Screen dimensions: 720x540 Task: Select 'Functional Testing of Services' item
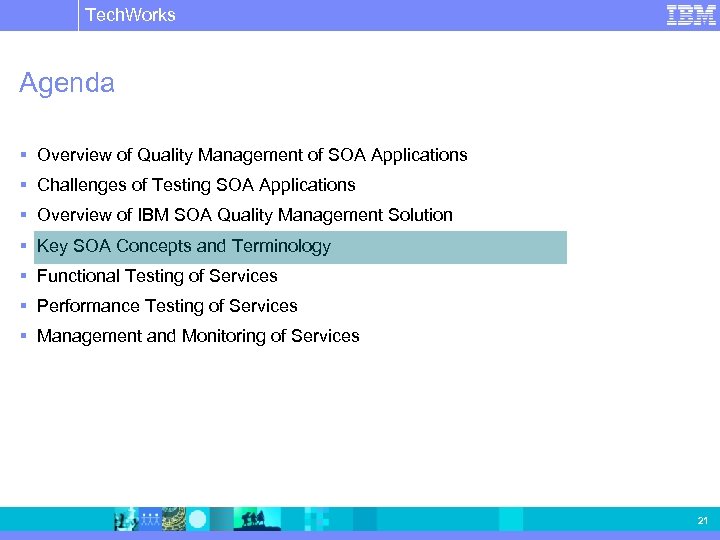point(157,276)
